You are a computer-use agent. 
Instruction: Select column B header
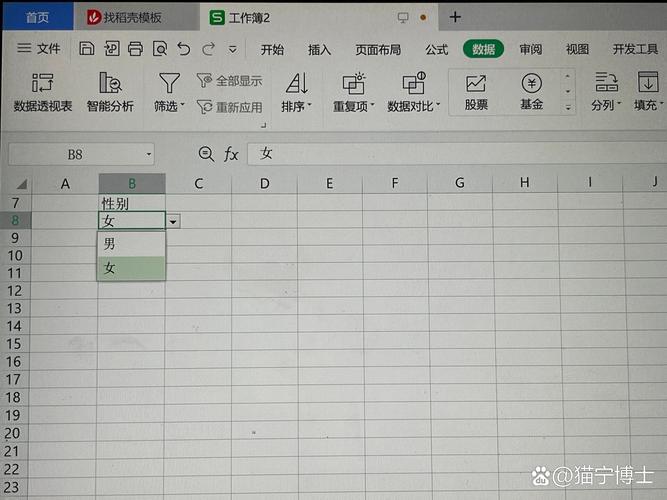tap(132, 184)
